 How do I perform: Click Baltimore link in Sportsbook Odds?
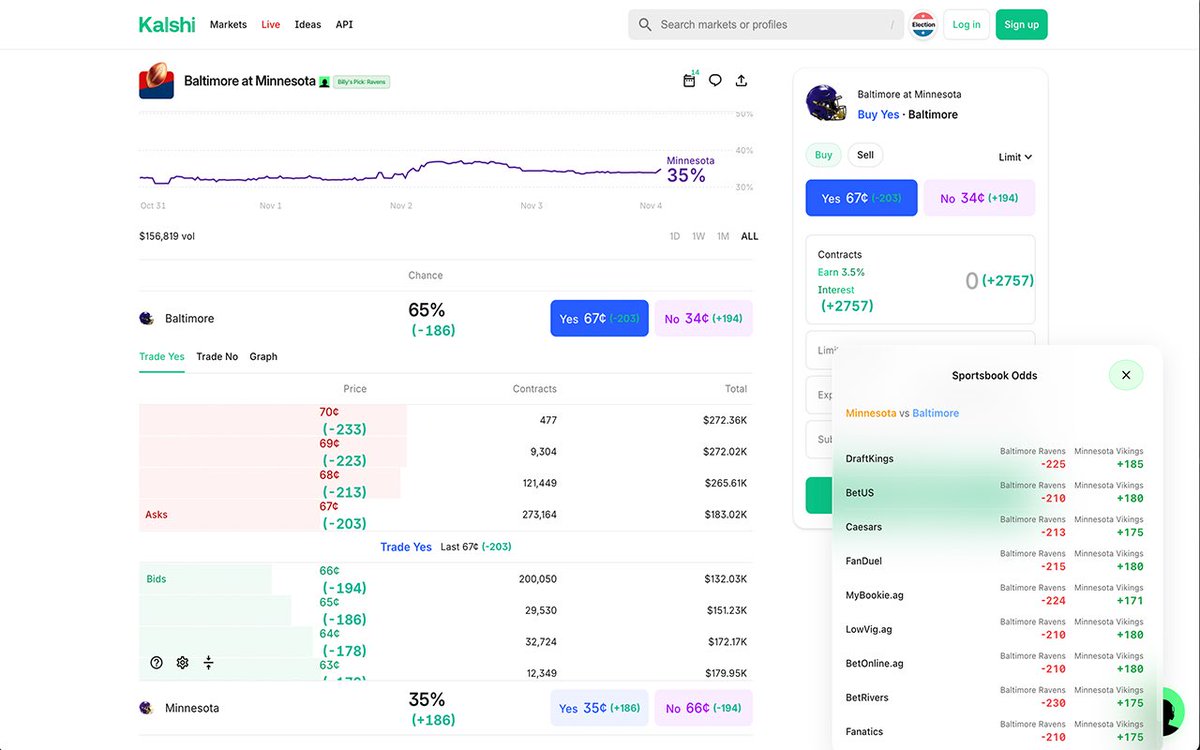point(935,413)
